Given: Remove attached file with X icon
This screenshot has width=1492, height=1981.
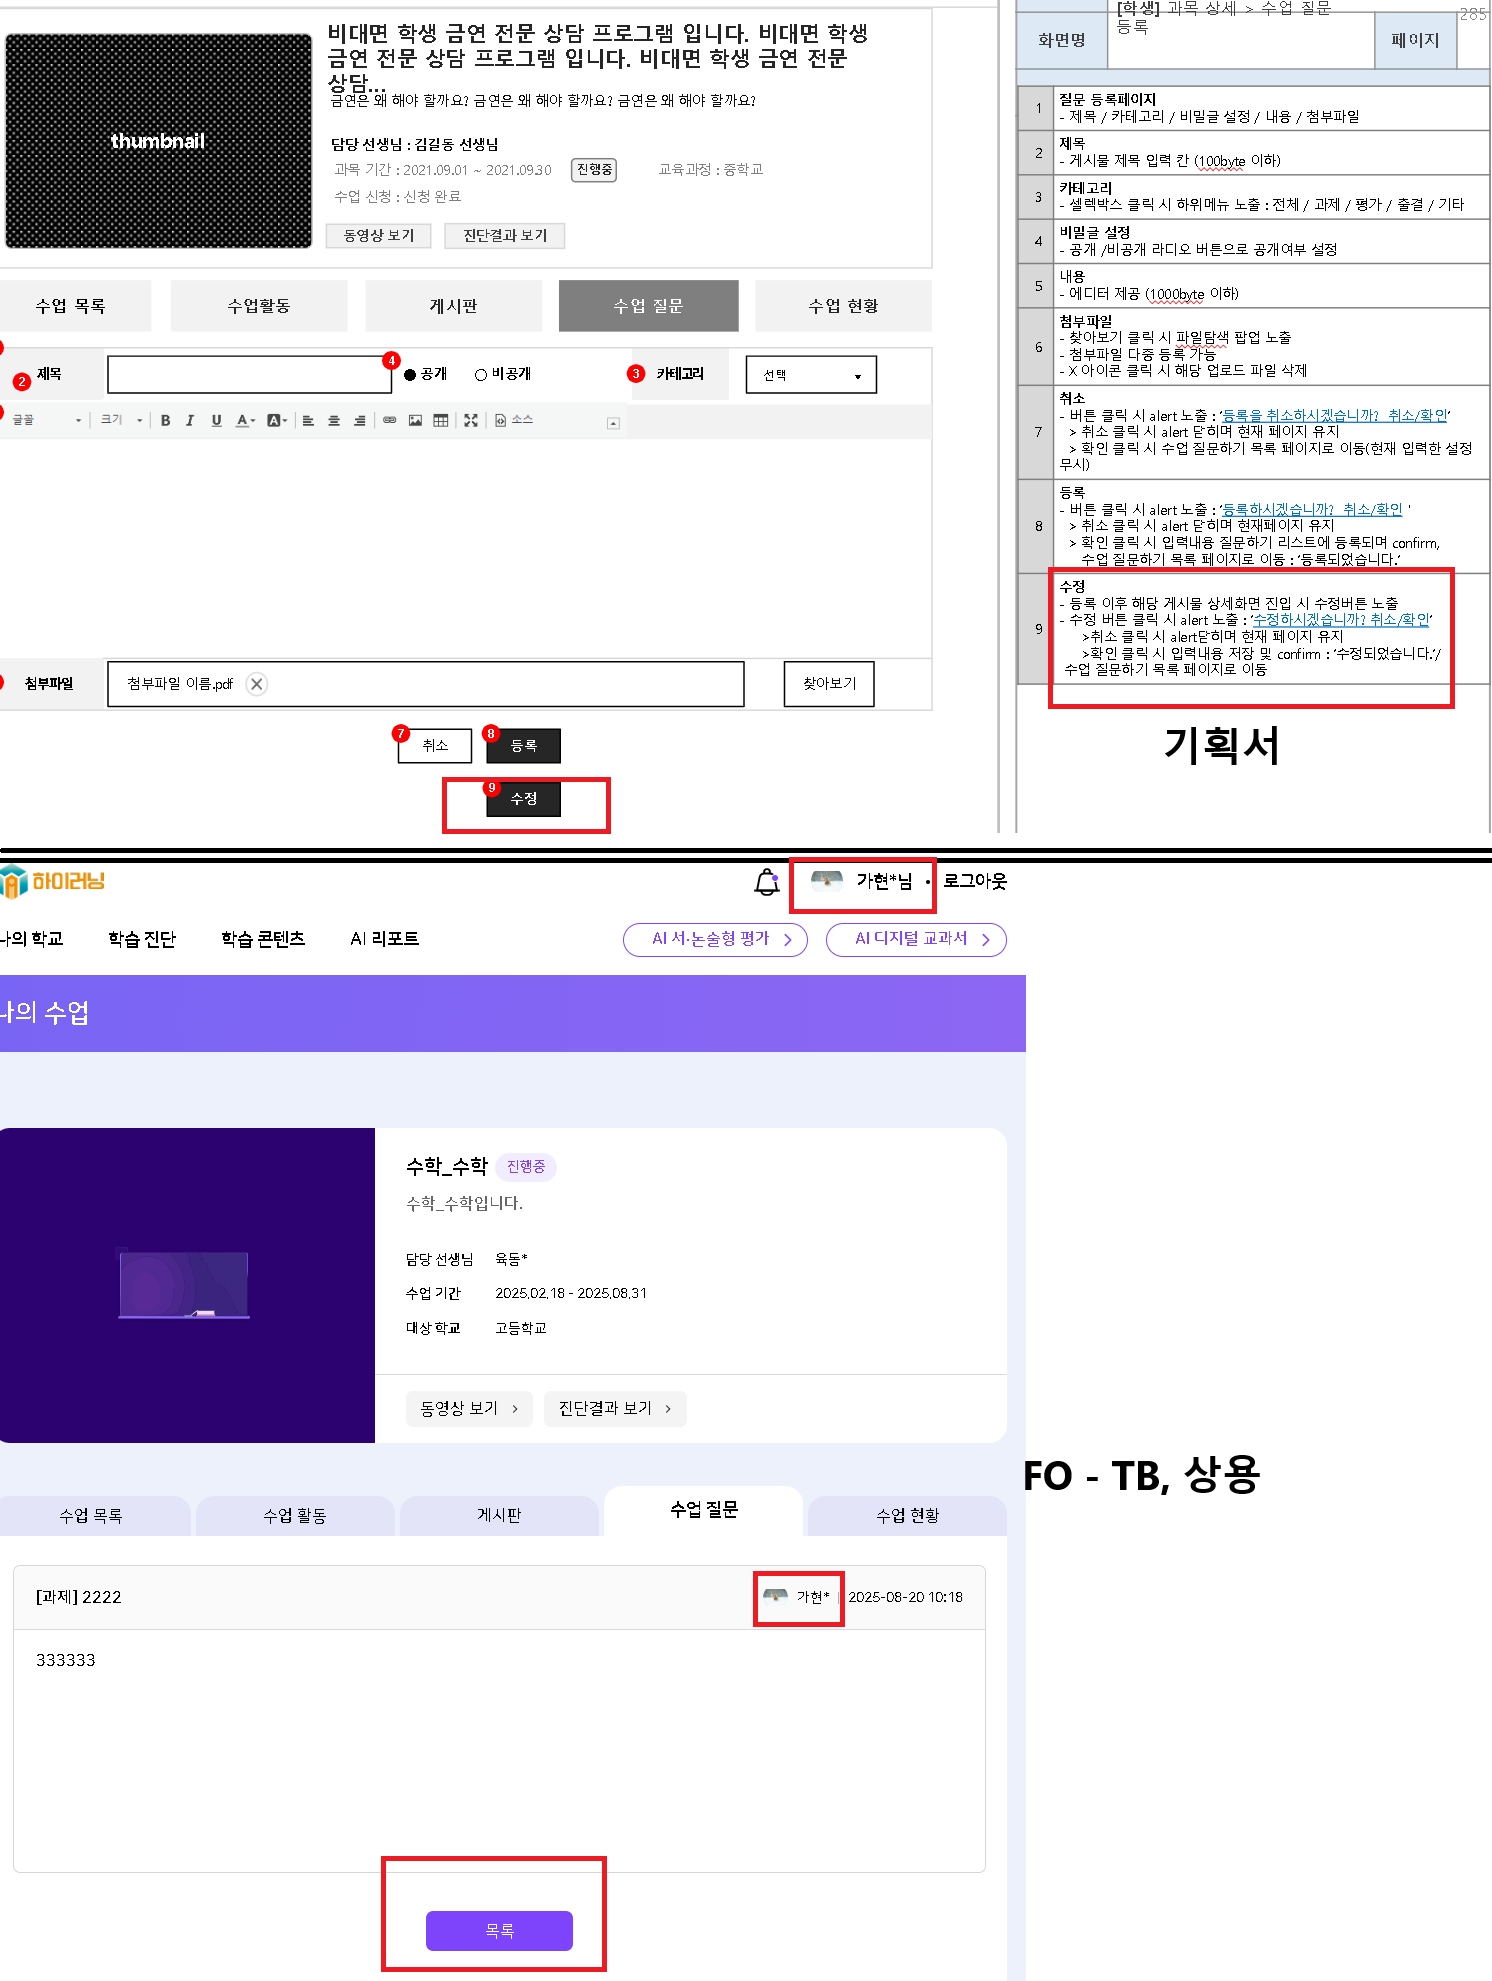Looking at the screenshot, I should pyautogui.click(x=257, y=684).
